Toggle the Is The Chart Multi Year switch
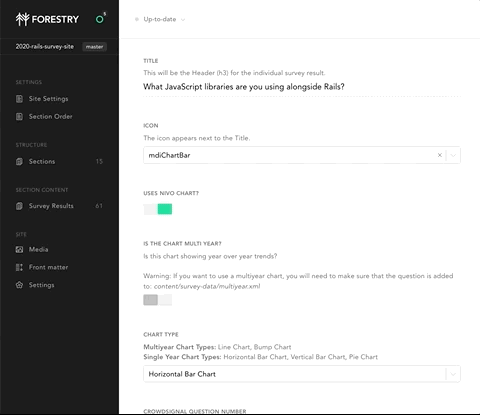The width and height of the screenshot is (480, 415). [x=158, y=300]
